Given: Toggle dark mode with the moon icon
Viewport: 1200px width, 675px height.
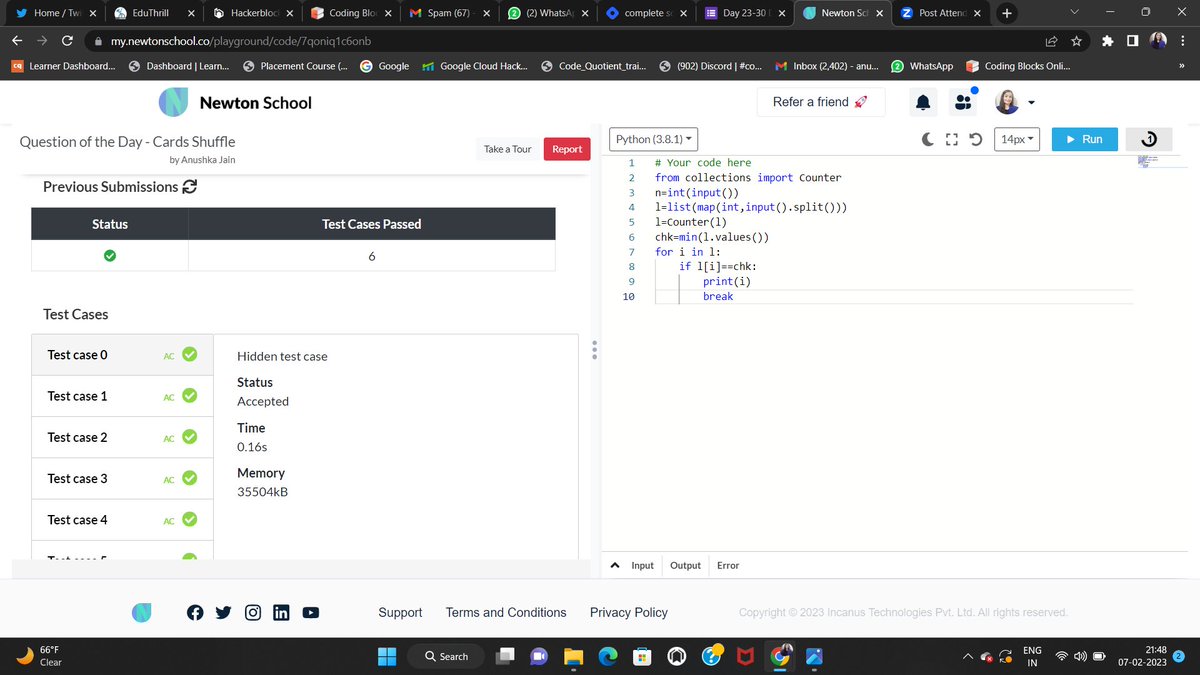Looking at the screenshot, I should click(930, 139).
